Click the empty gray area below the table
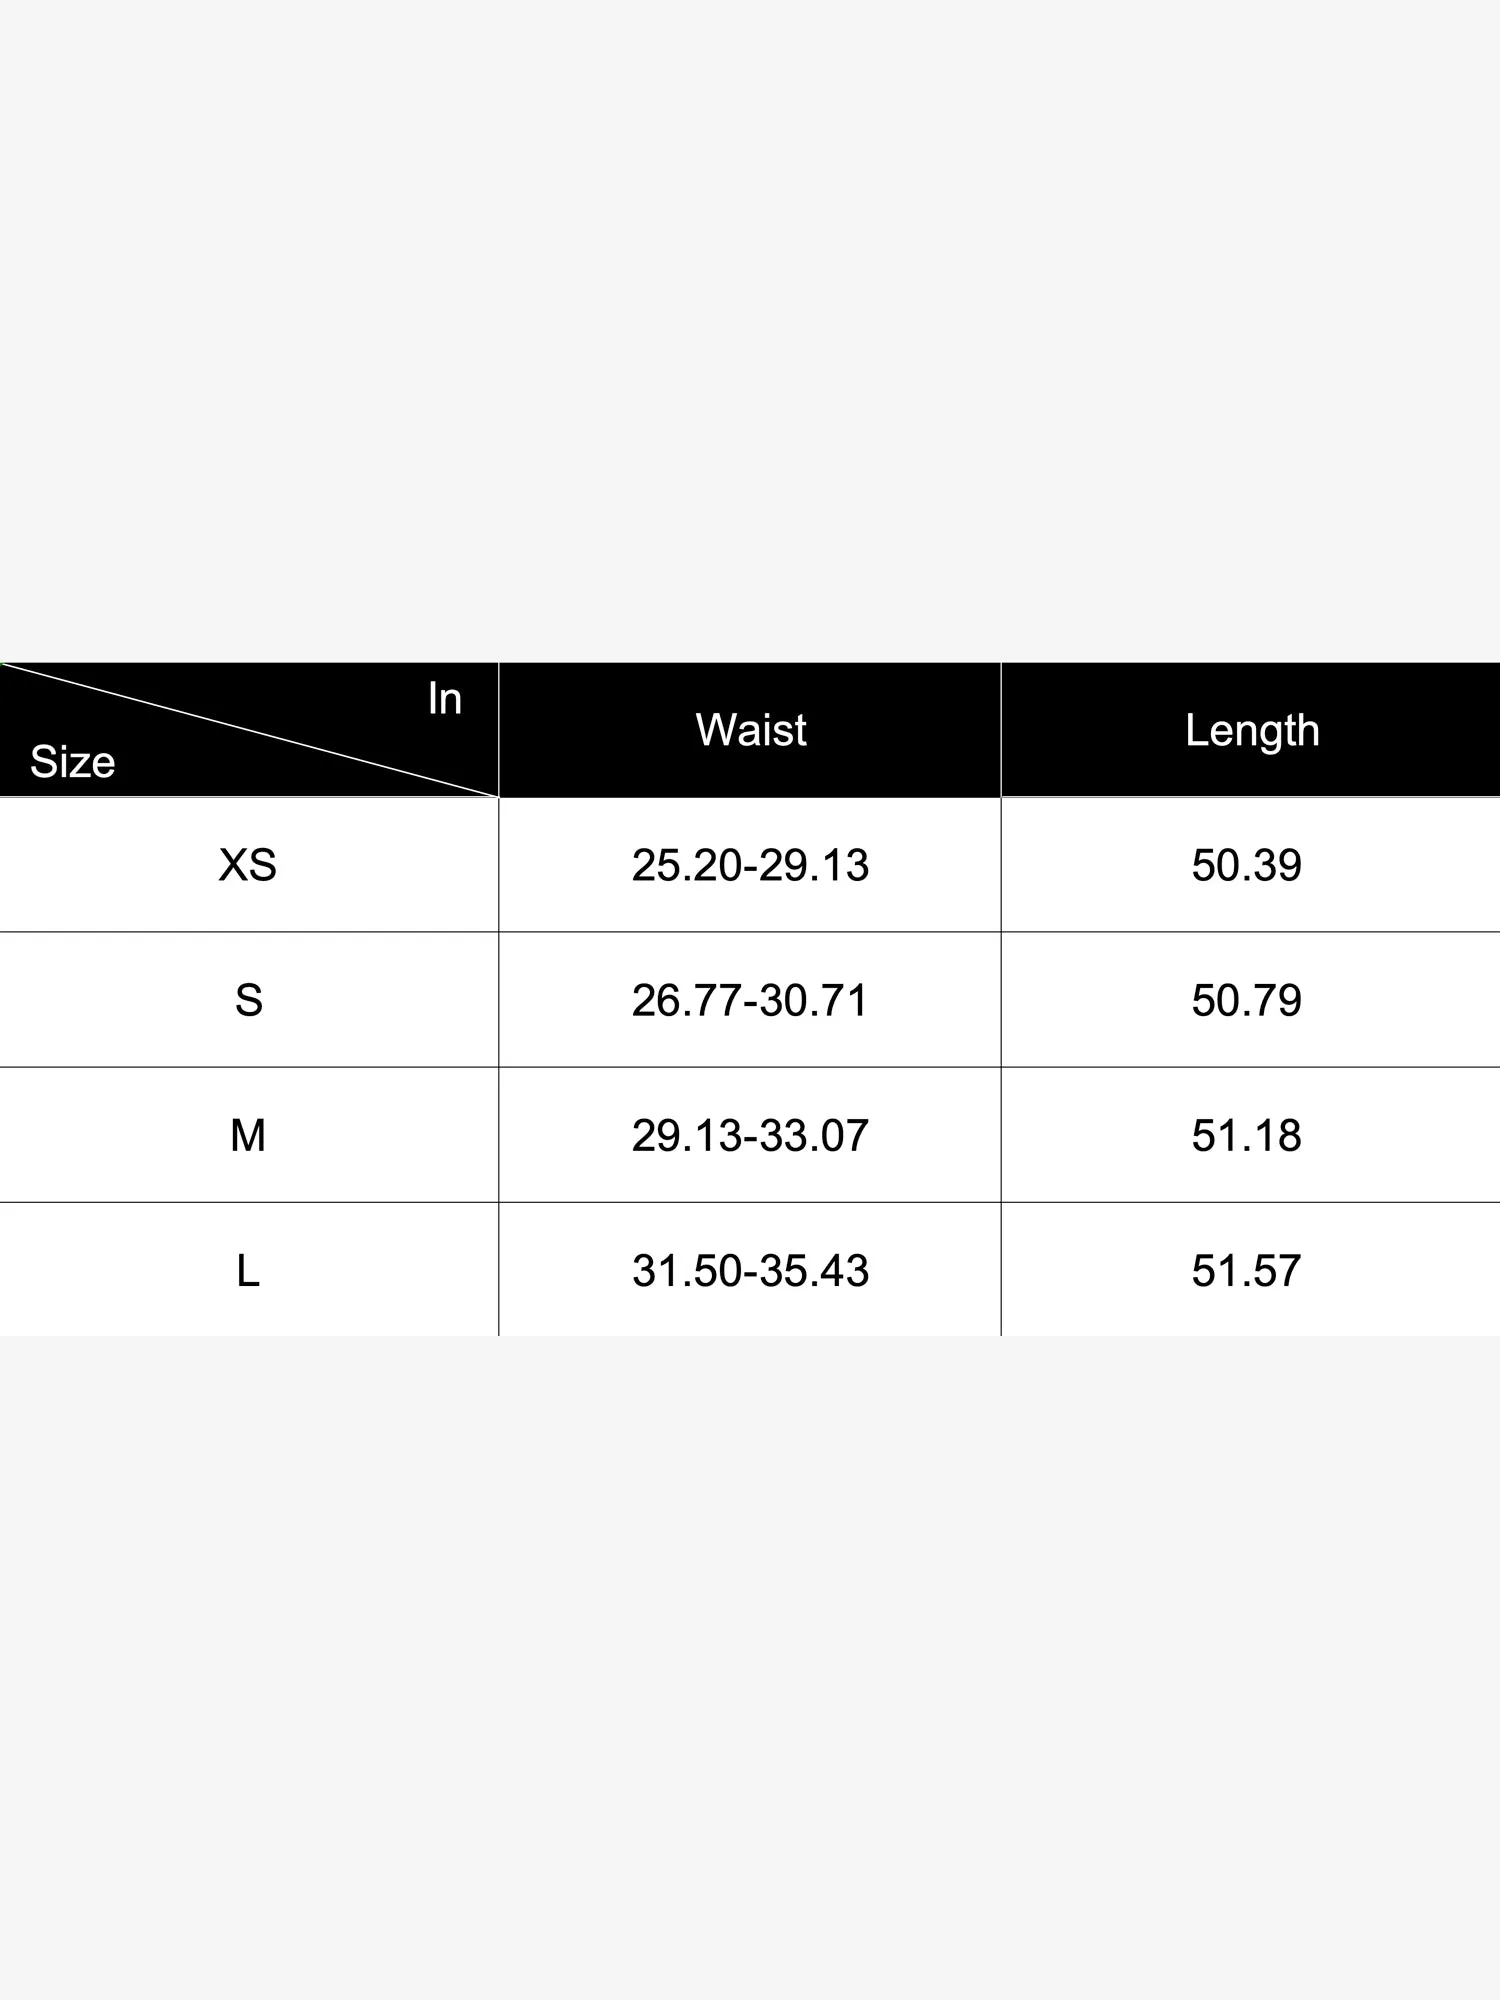The width and height of the screenshot is (1500, 2000). coord(750,1660)
